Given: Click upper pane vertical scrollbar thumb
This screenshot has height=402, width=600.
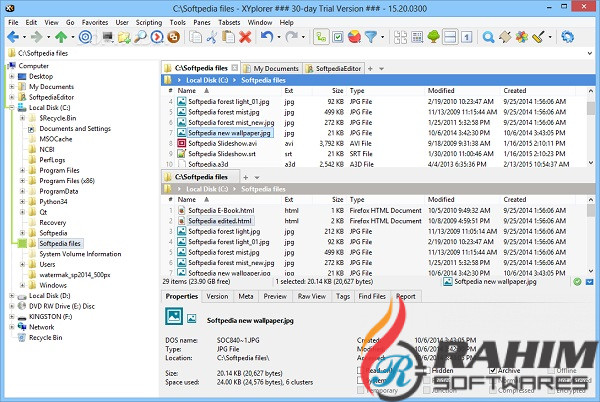Looking at the screenshot, I should coord(590,107).
